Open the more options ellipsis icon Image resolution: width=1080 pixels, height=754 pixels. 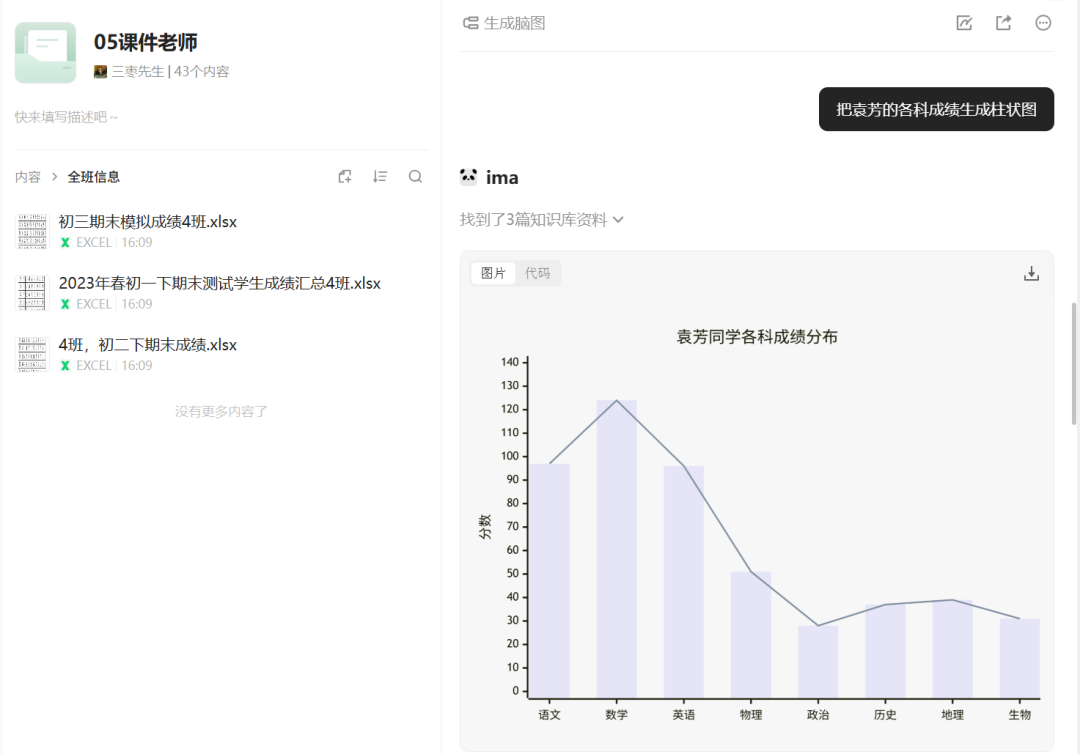click(1042, 22)
